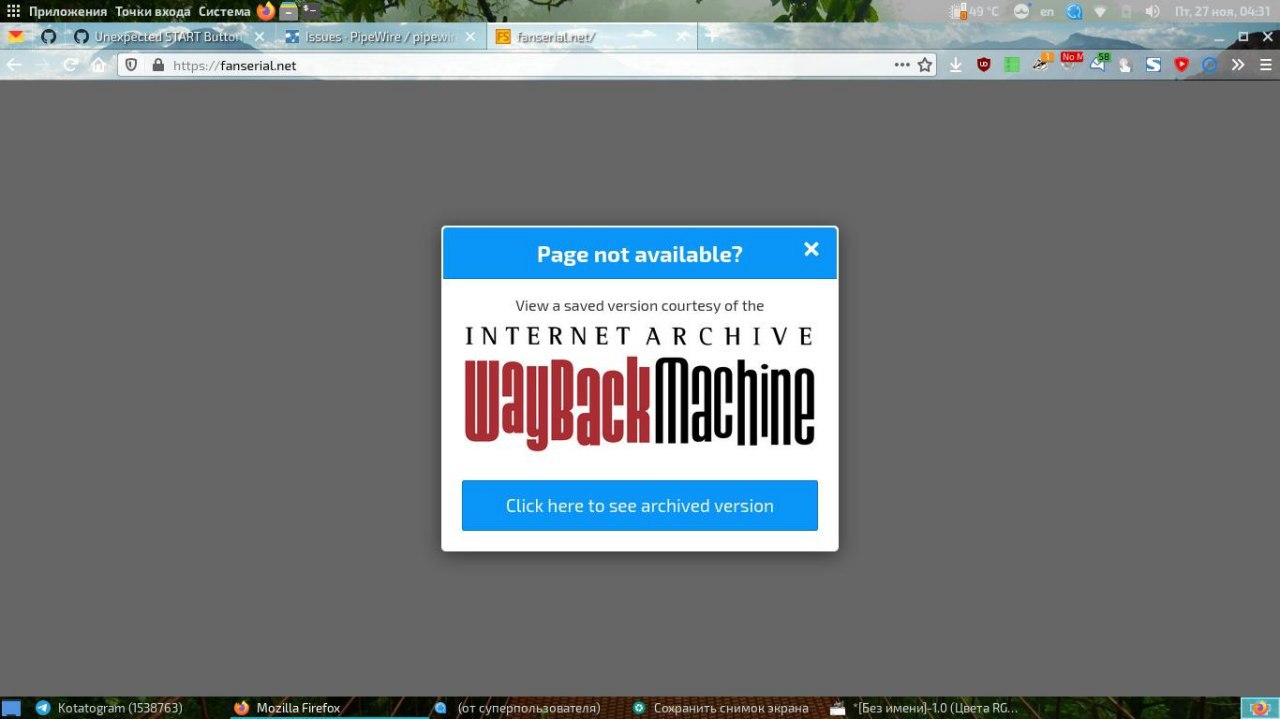Close the Issues PipeWire tab
This screenshot has width=1280, height=719.
tap(471, 36)
